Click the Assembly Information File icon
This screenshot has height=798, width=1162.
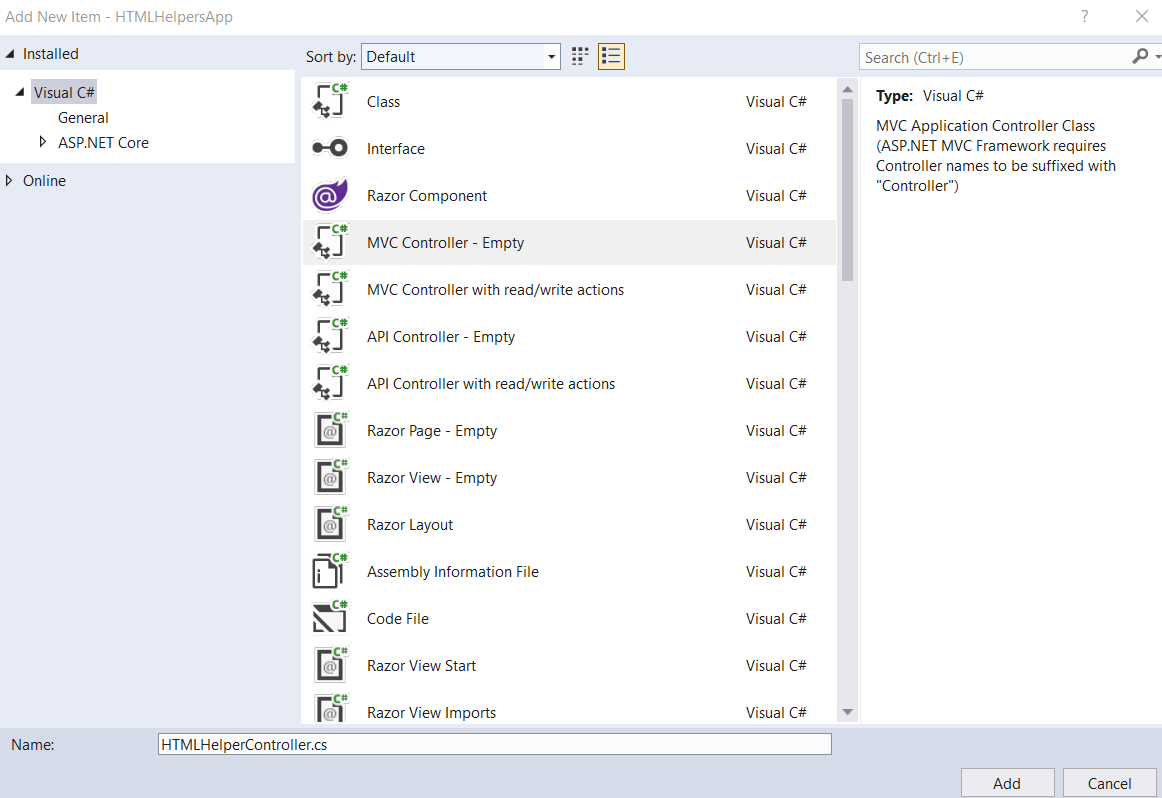(330, 571)
